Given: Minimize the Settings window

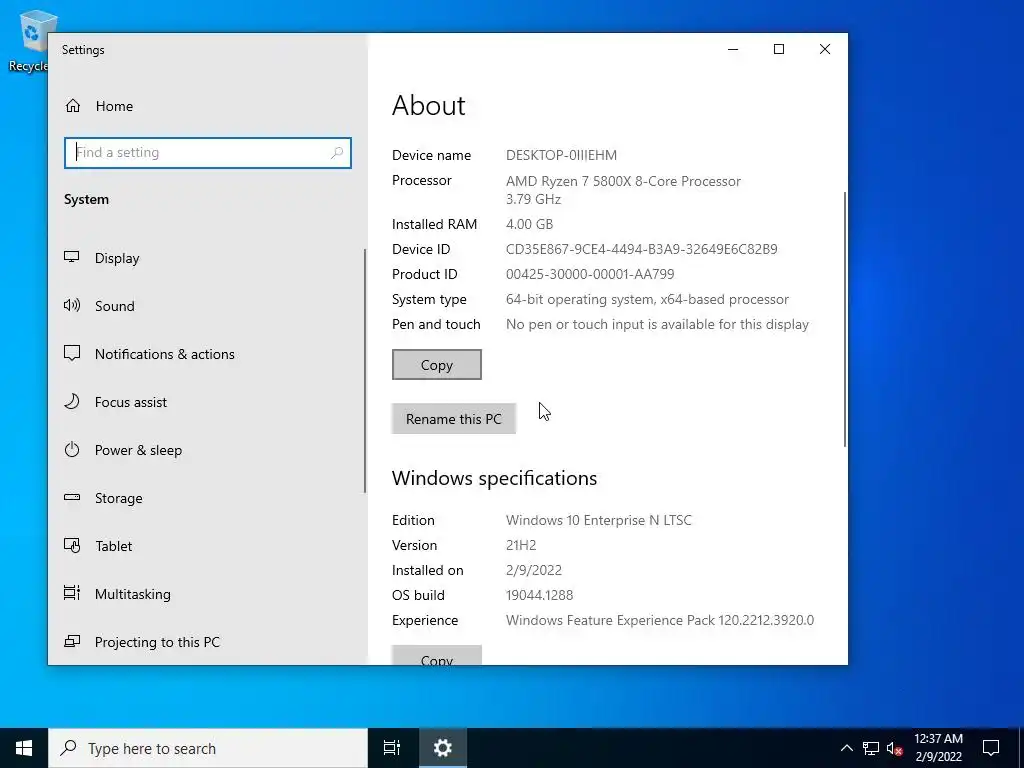Looking at the screenshot, I should pos(733,49).
